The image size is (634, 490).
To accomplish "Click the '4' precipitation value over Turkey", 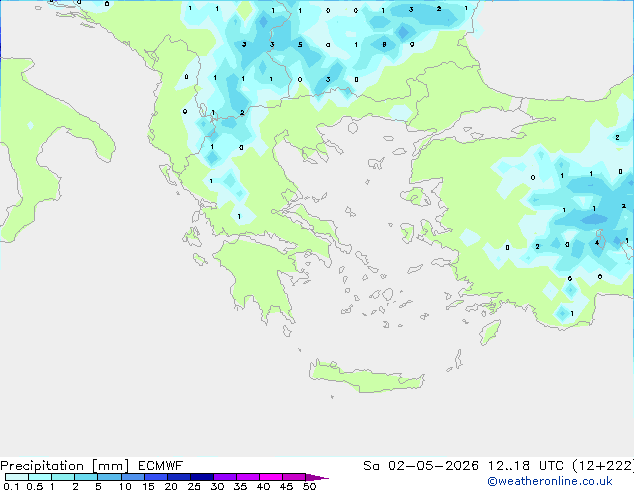I will point(597,243).
